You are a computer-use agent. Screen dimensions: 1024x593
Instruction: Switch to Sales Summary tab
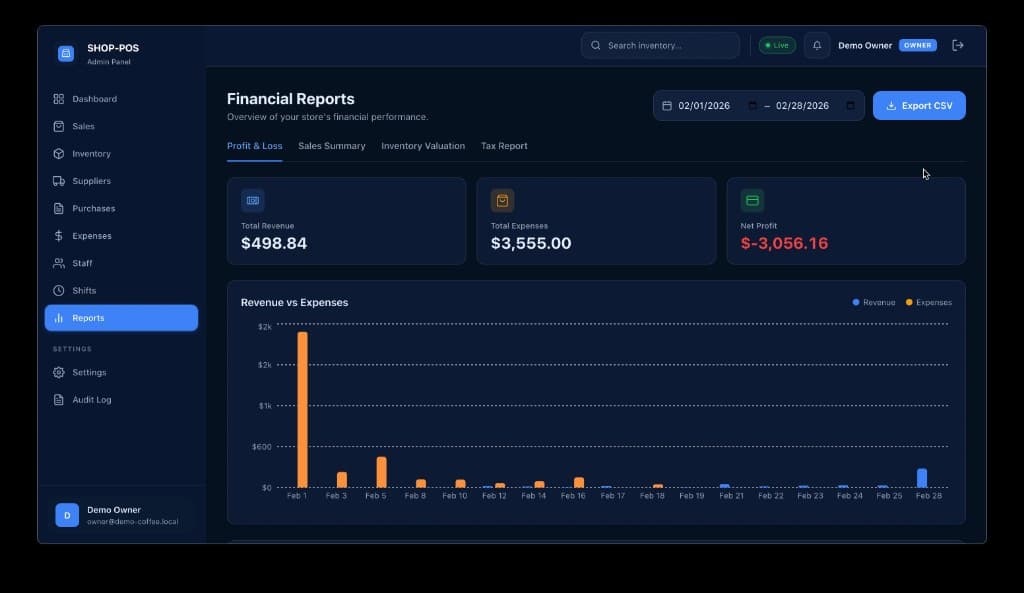332,146
